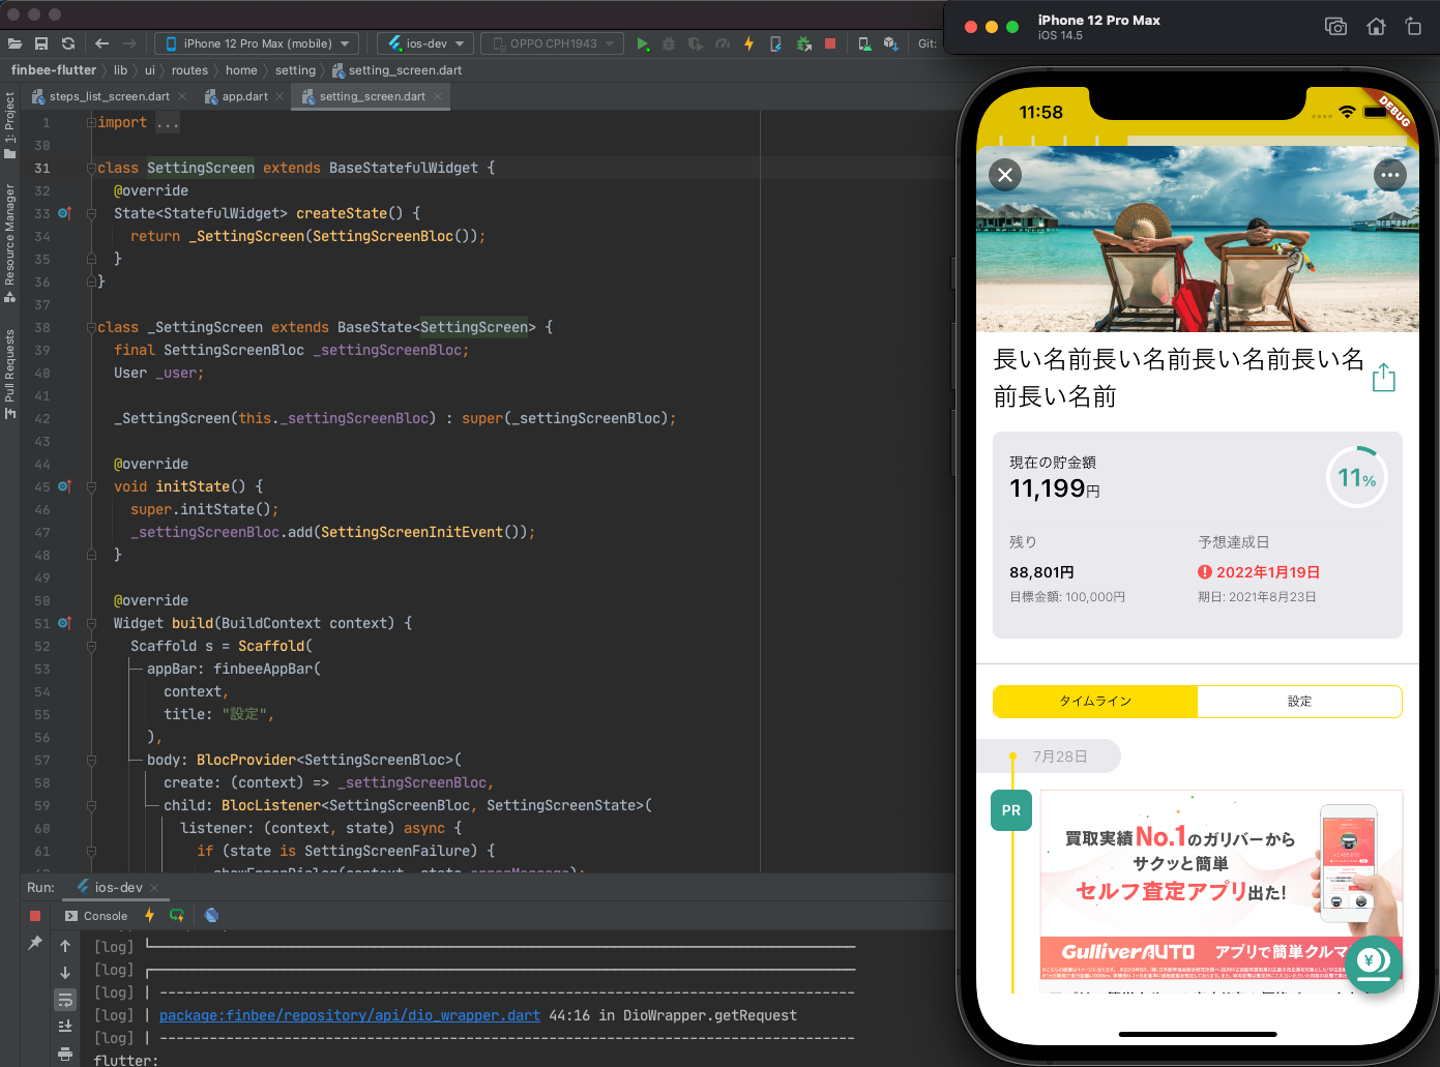This screenshot has width=1440, height=1067.
Task: Open the iPhone 12 Pro Max device dropdown
Action: (x=258, y=44)
